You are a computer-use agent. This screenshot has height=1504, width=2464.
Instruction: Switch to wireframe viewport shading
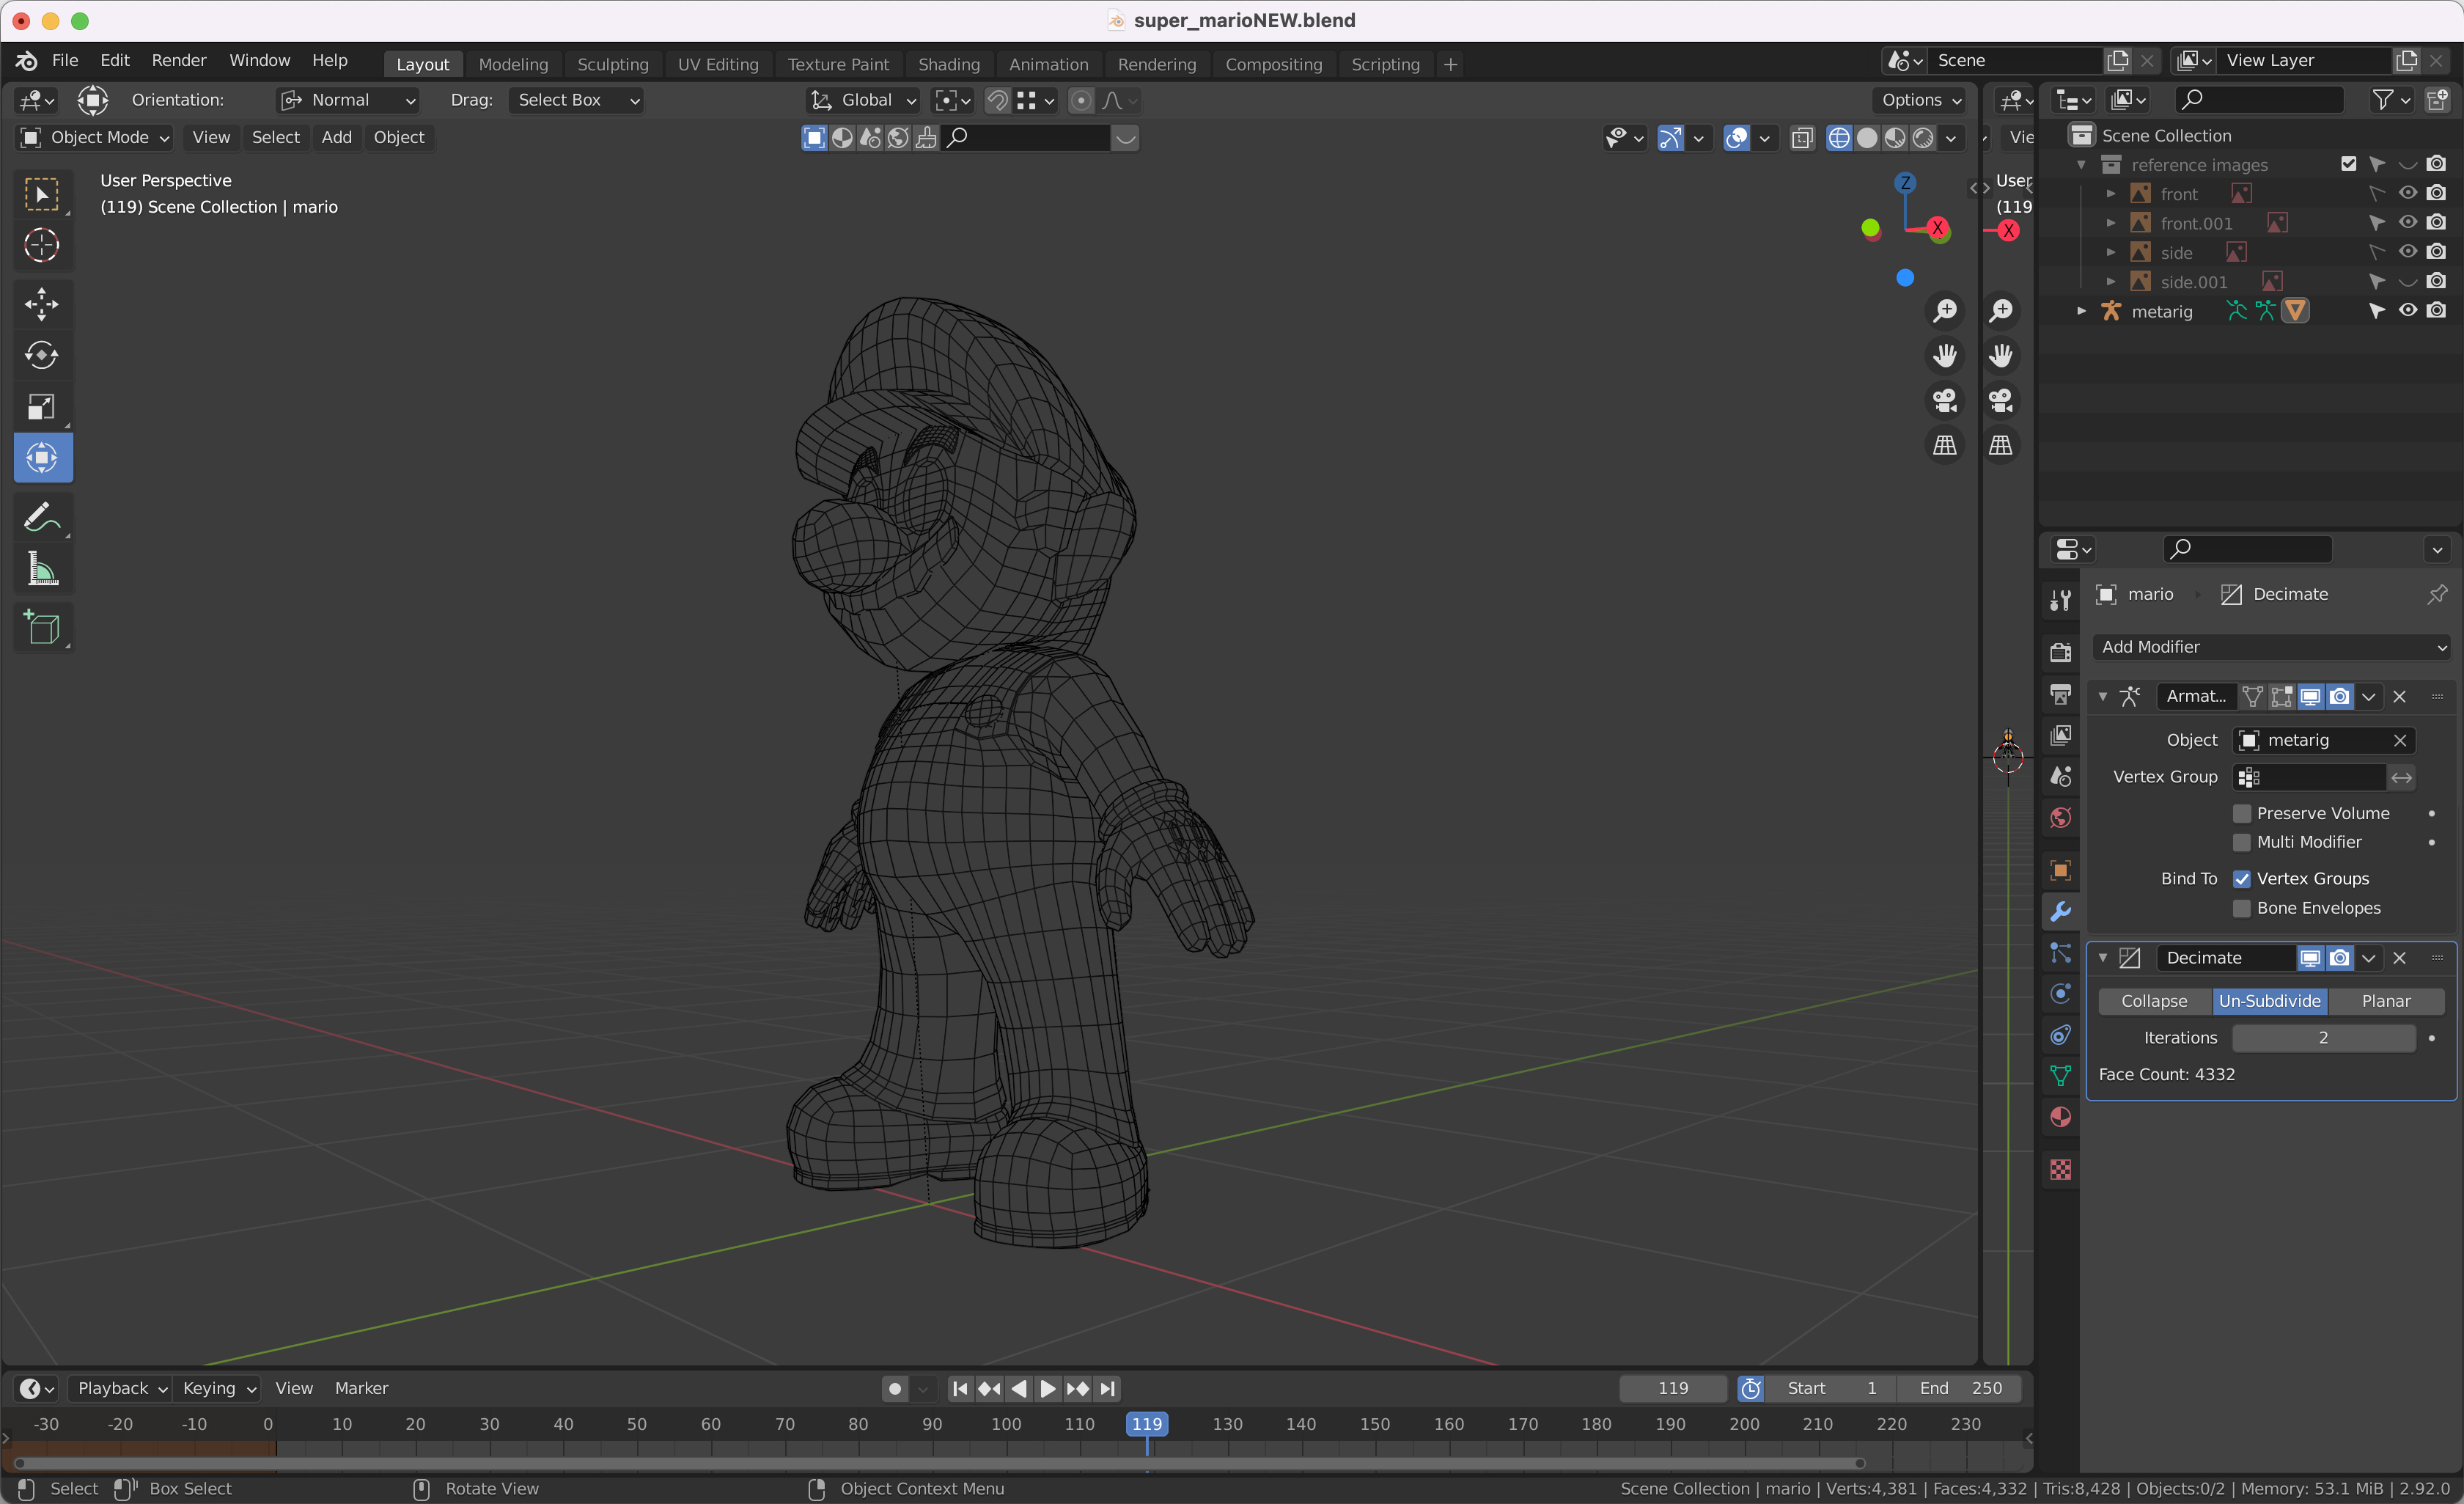point(1838,138)
